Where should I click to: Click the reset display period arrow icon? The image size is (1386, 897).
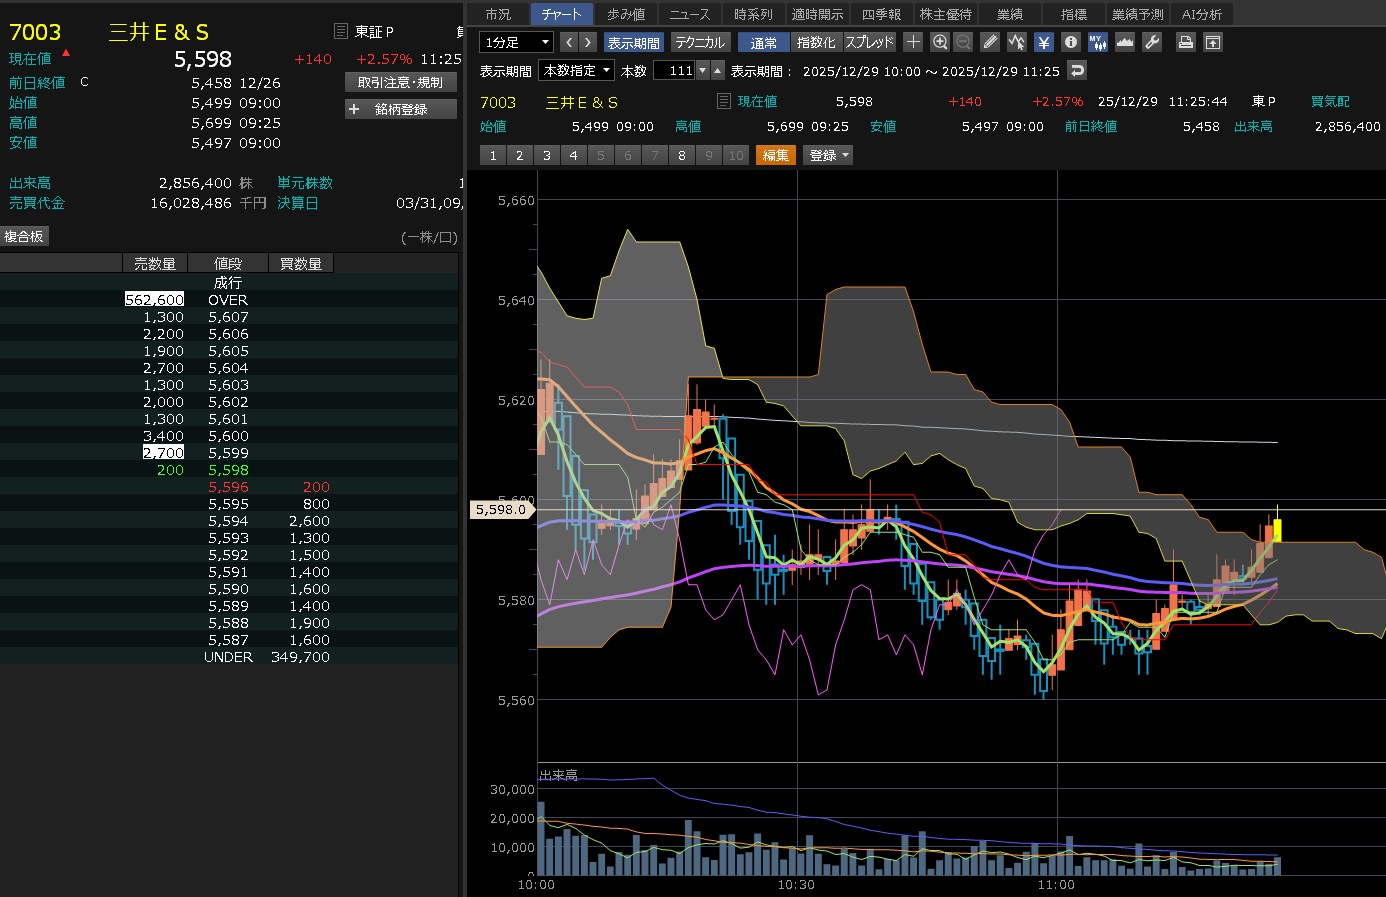point(1077,70)
